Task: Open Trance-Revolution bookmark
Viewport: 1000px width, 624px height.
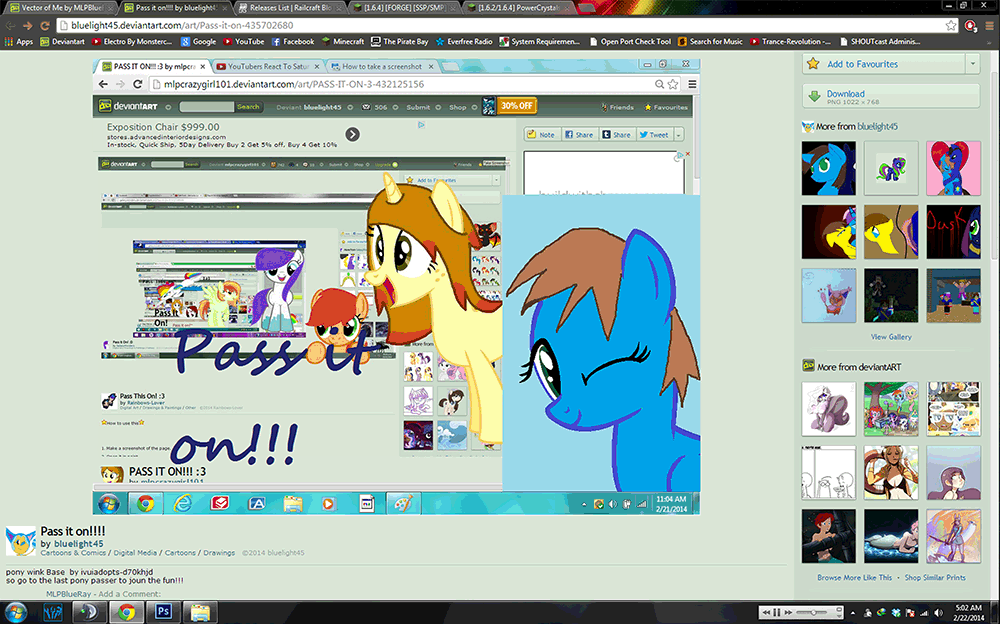Action: pos(791,41)
